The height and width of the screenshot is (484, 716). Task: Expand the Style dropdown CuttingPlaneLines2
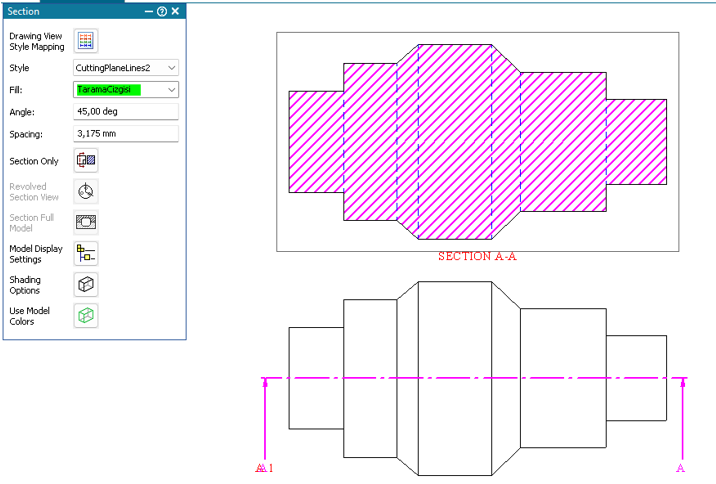[x=172, y=68]
